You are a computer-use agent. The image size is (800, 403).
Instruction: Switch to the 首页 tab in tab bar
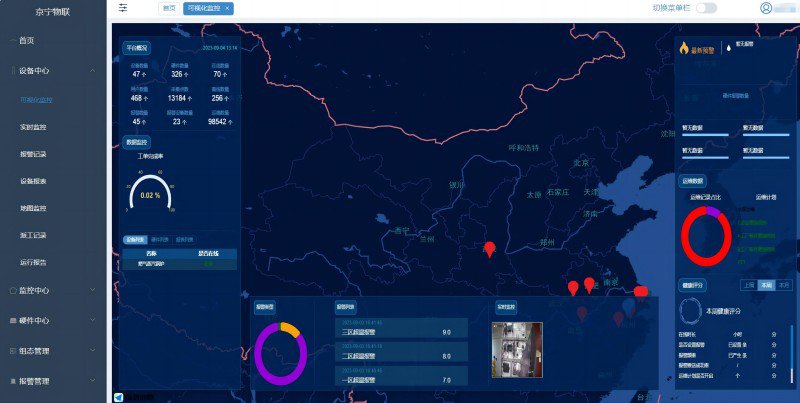[168, 8]
